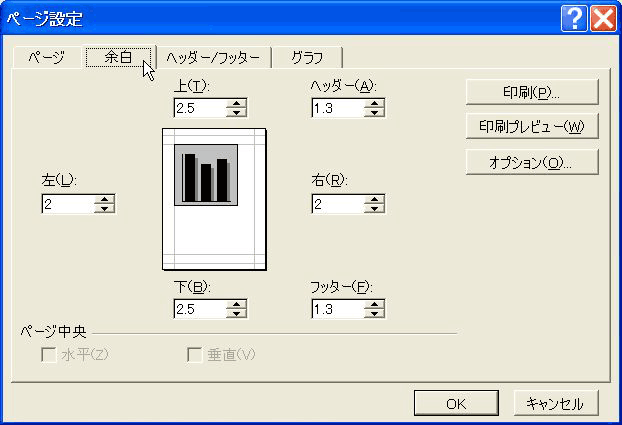622x425 pixels.
Task: Increase the top margin (上) value
Action: tap(236, 103)
